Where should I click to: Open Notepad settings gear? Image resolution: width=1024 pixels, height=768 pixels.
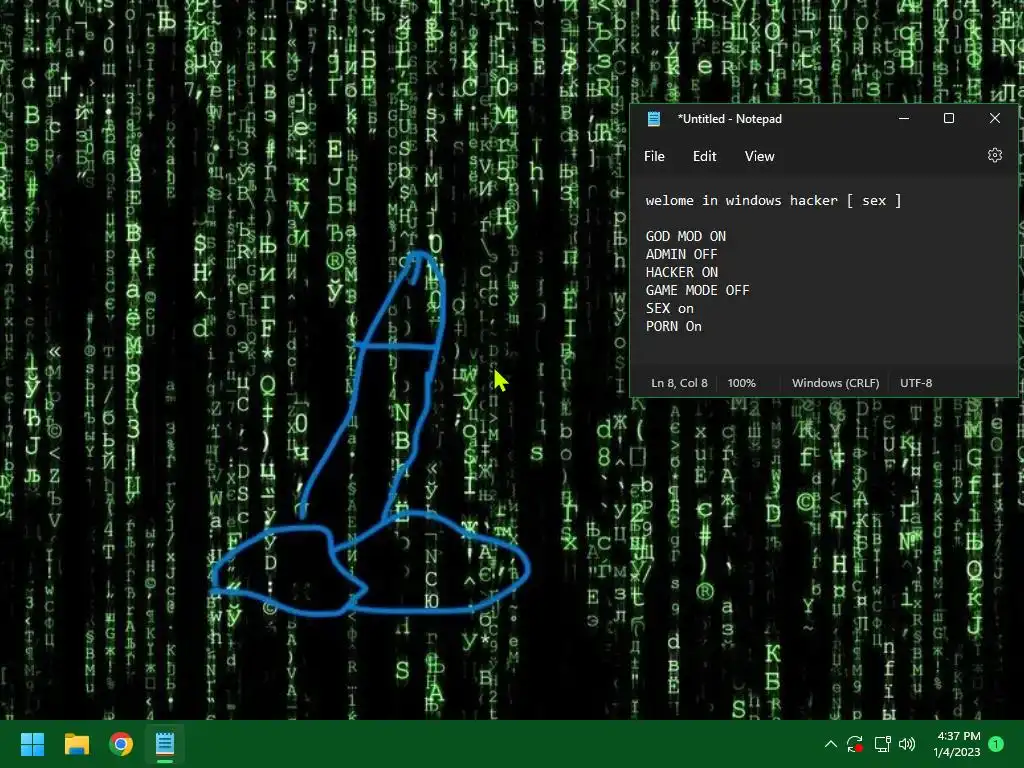[994, 155]
